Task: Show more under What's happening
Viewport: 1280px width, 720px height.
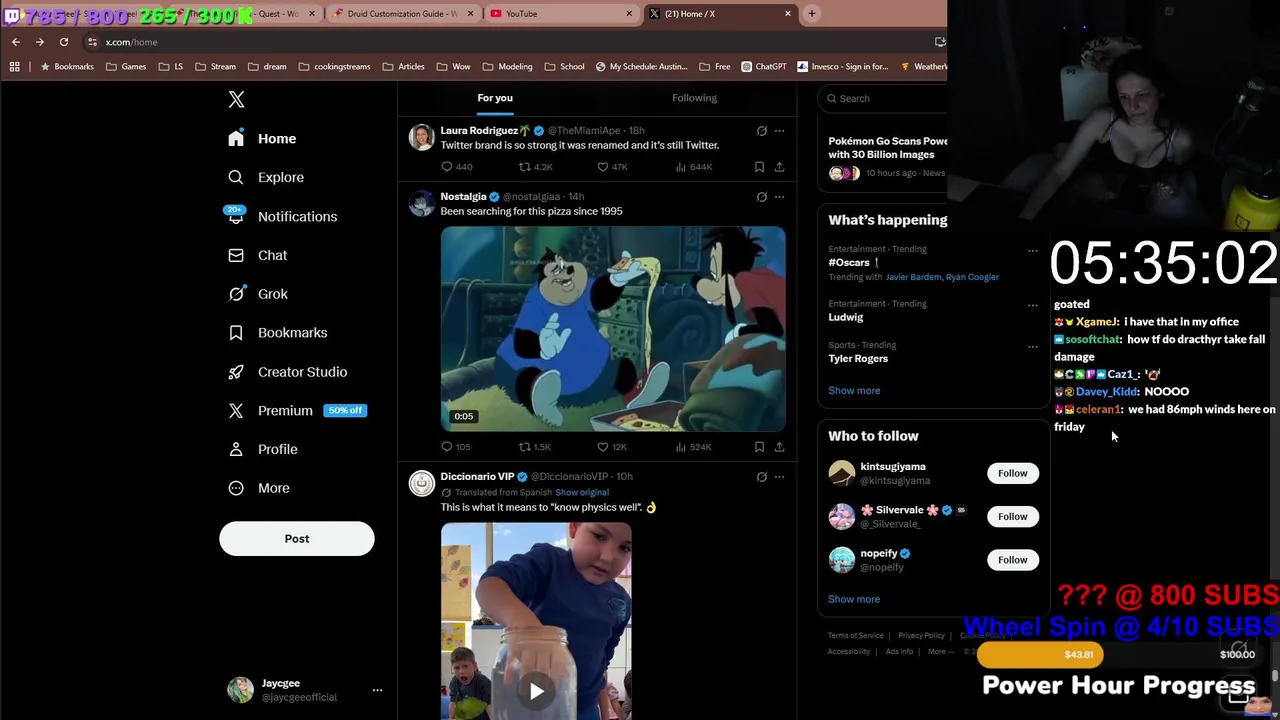Action: point(854,391)
